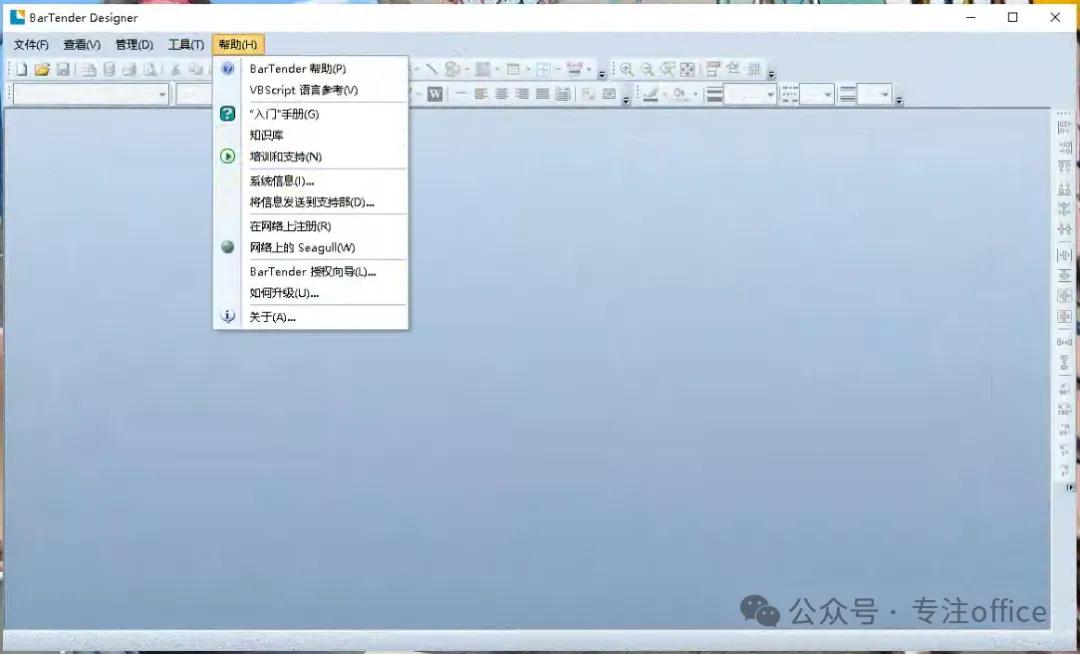This screenshot has height=654, width=1080.
Task: Click the BarTender Designer title bar logo
Action: tap(17, 17)
